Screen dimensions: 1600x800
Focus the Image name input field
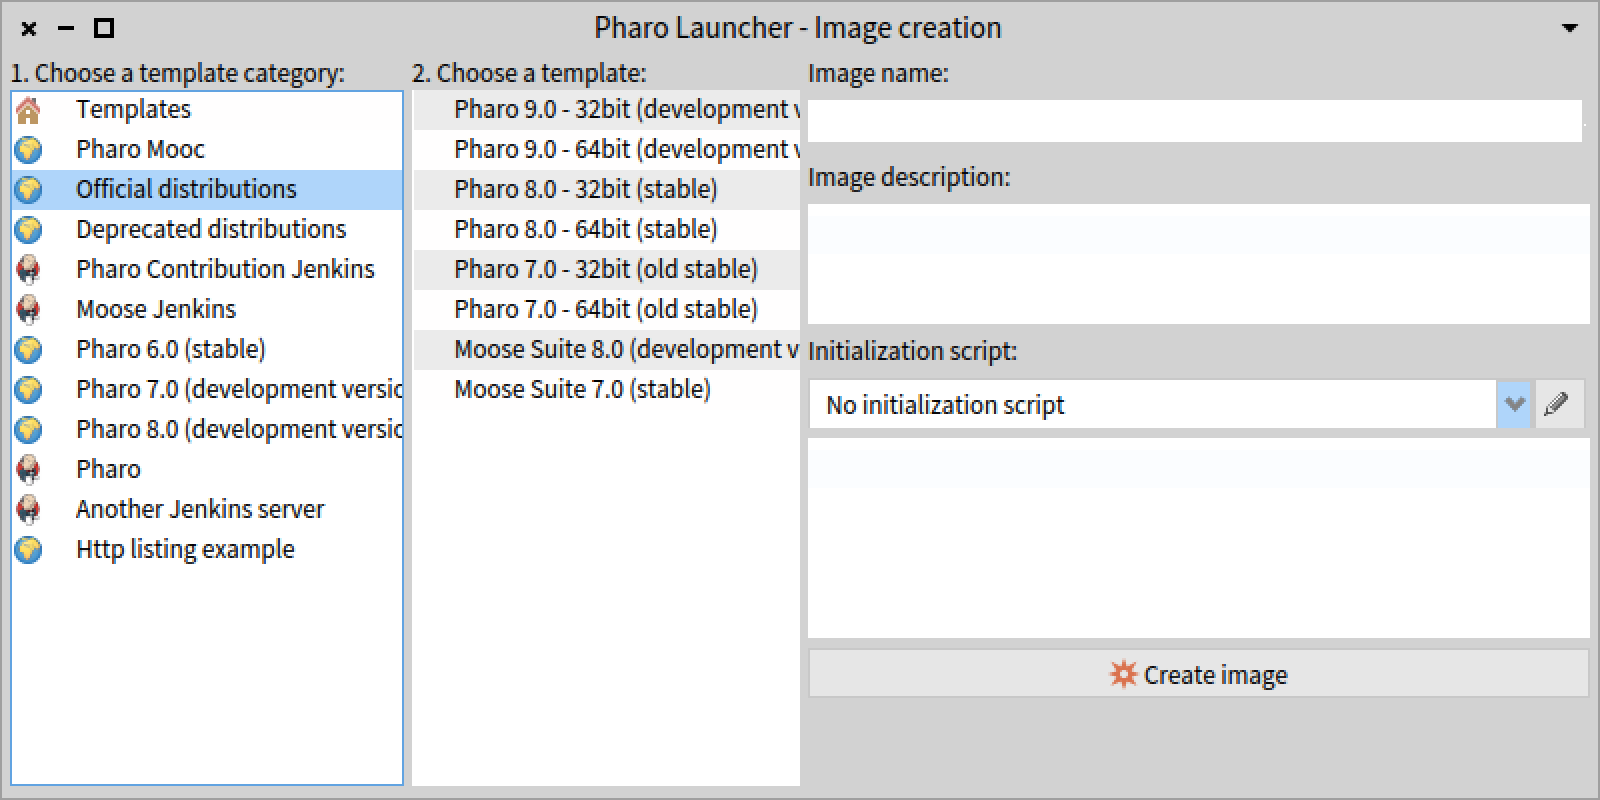(x=1195, y=120)
